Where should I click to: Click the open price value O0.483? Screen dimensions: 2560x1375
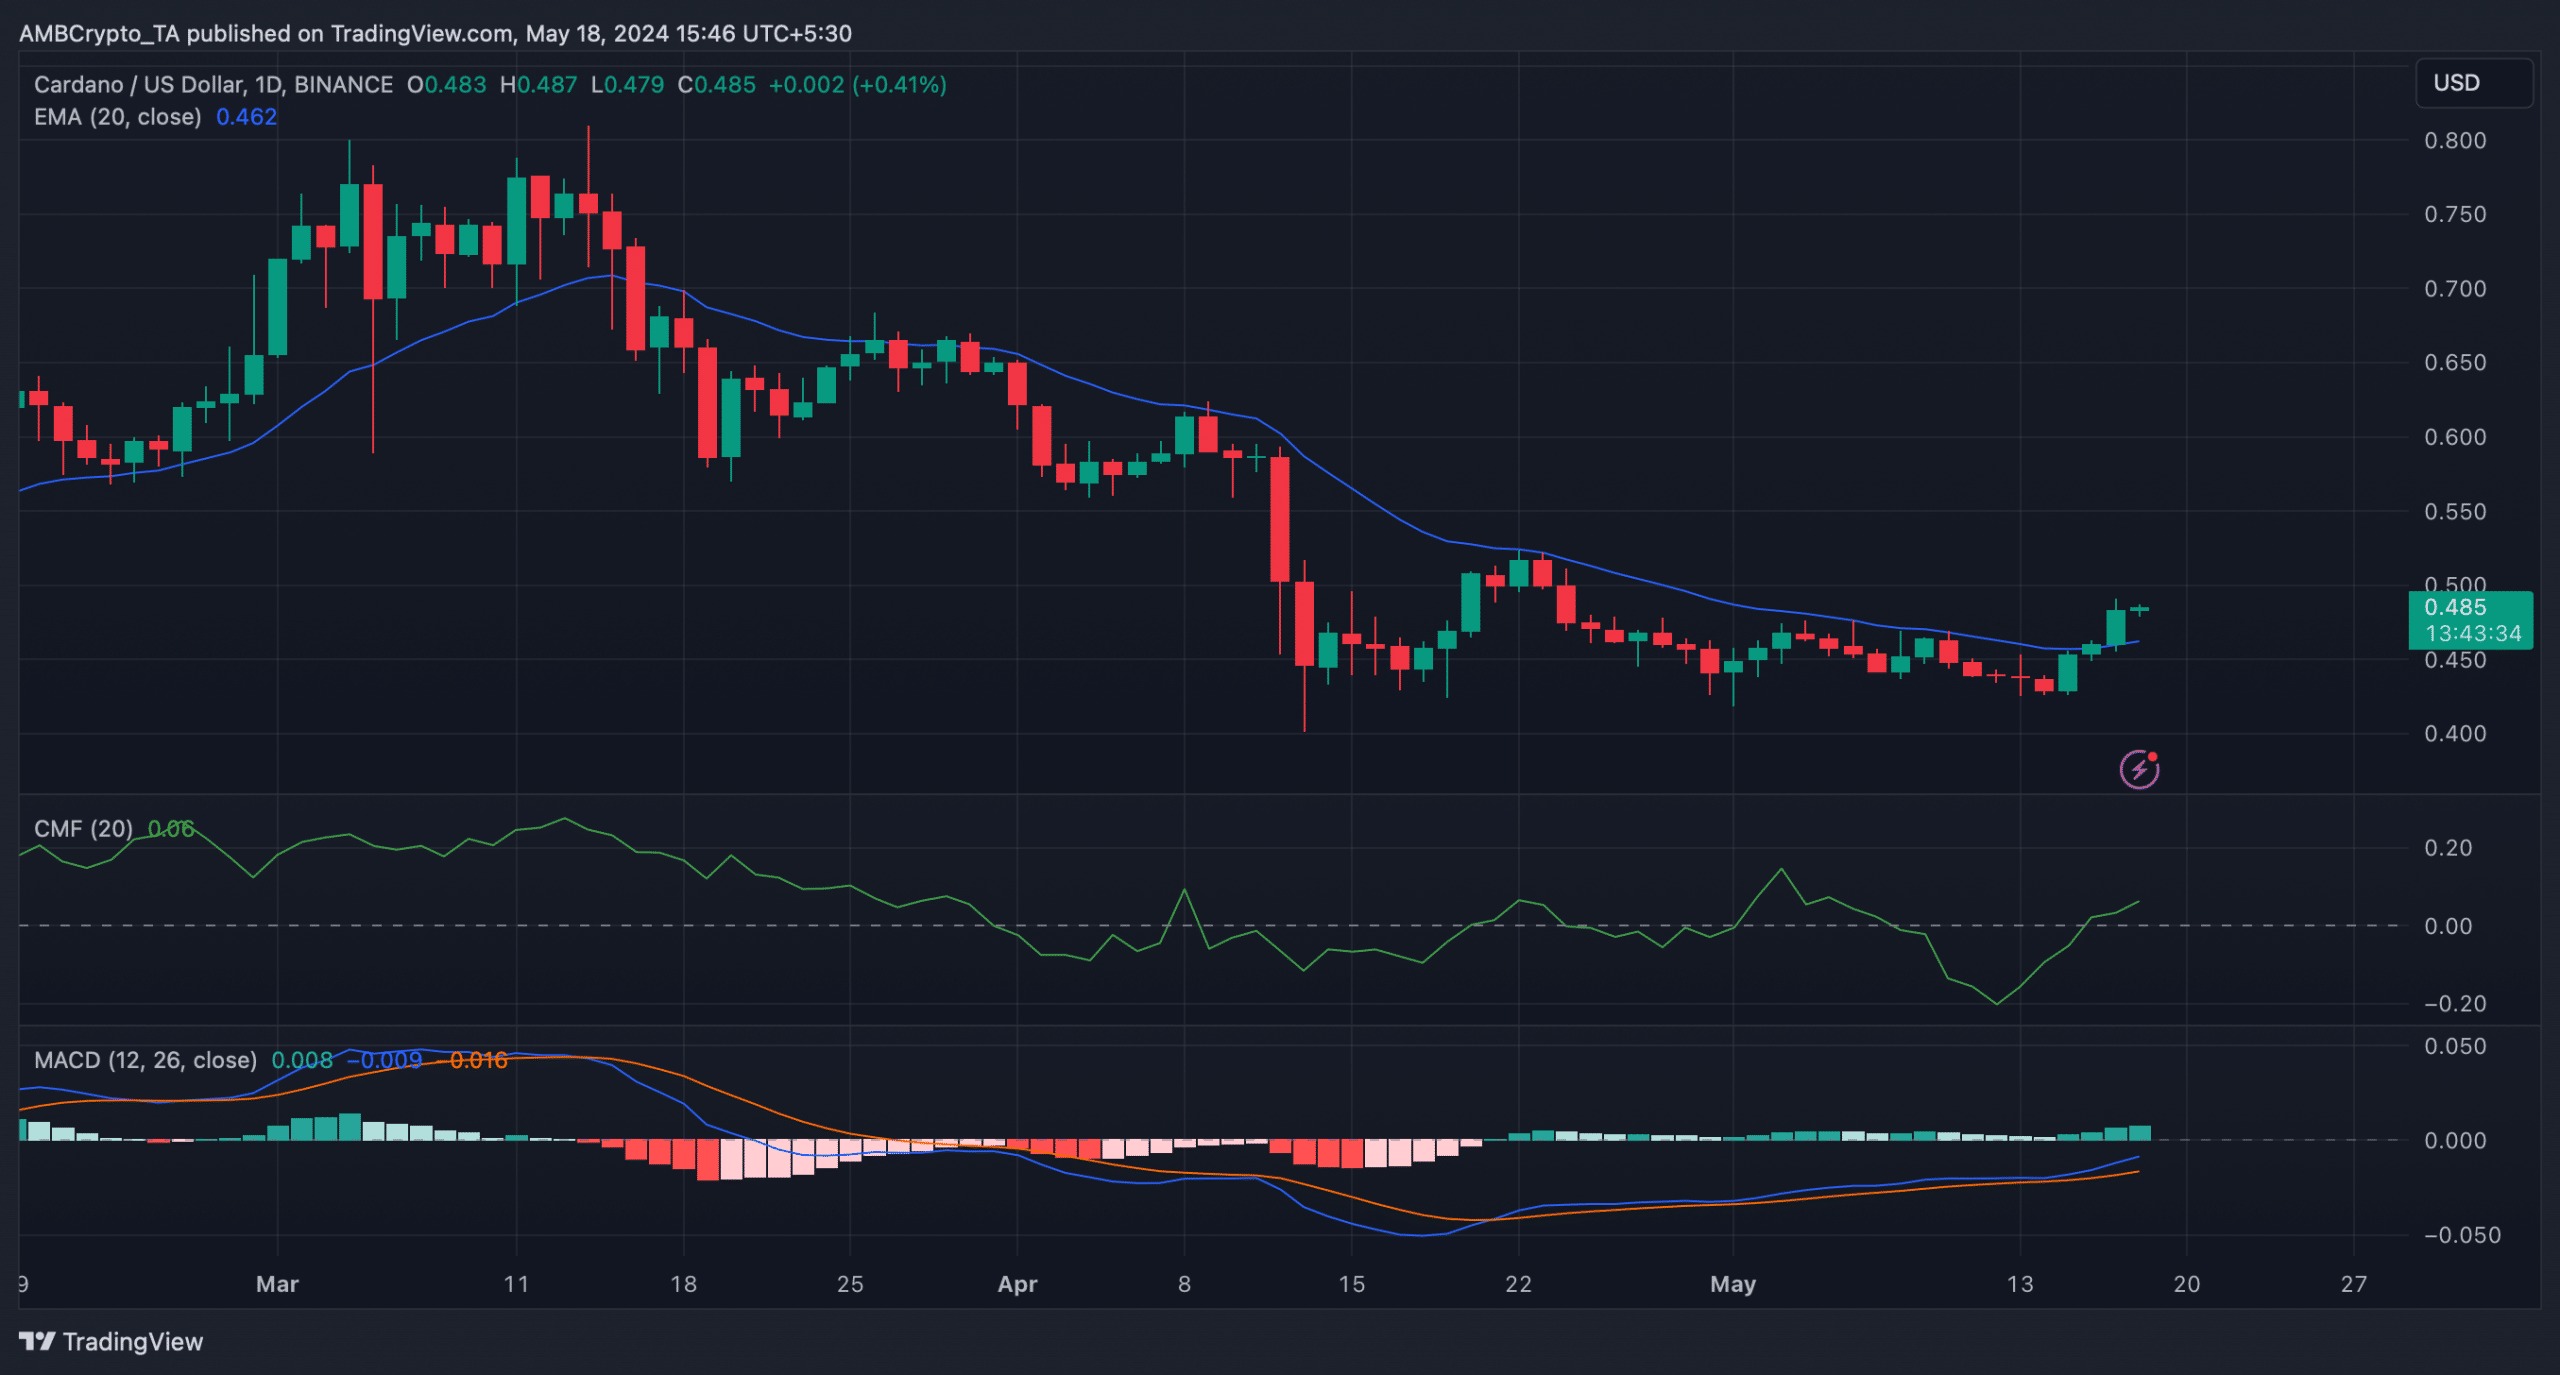(x=446, y=85)
